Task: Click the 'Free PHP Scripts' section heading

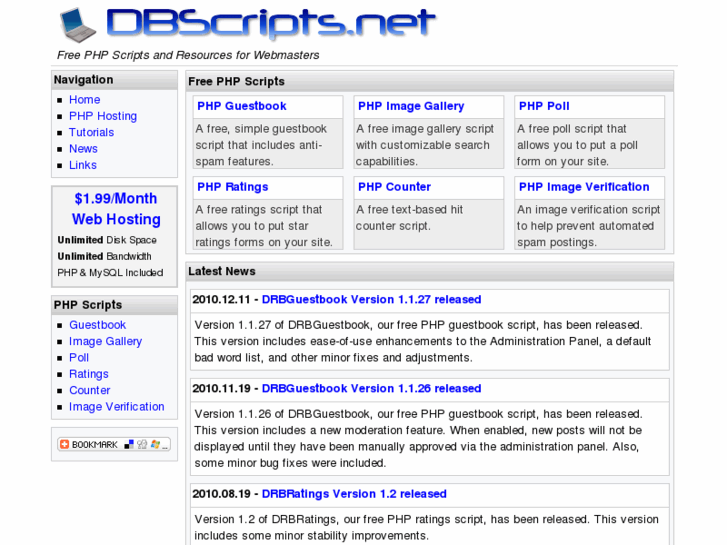Action: click(236, 82)
